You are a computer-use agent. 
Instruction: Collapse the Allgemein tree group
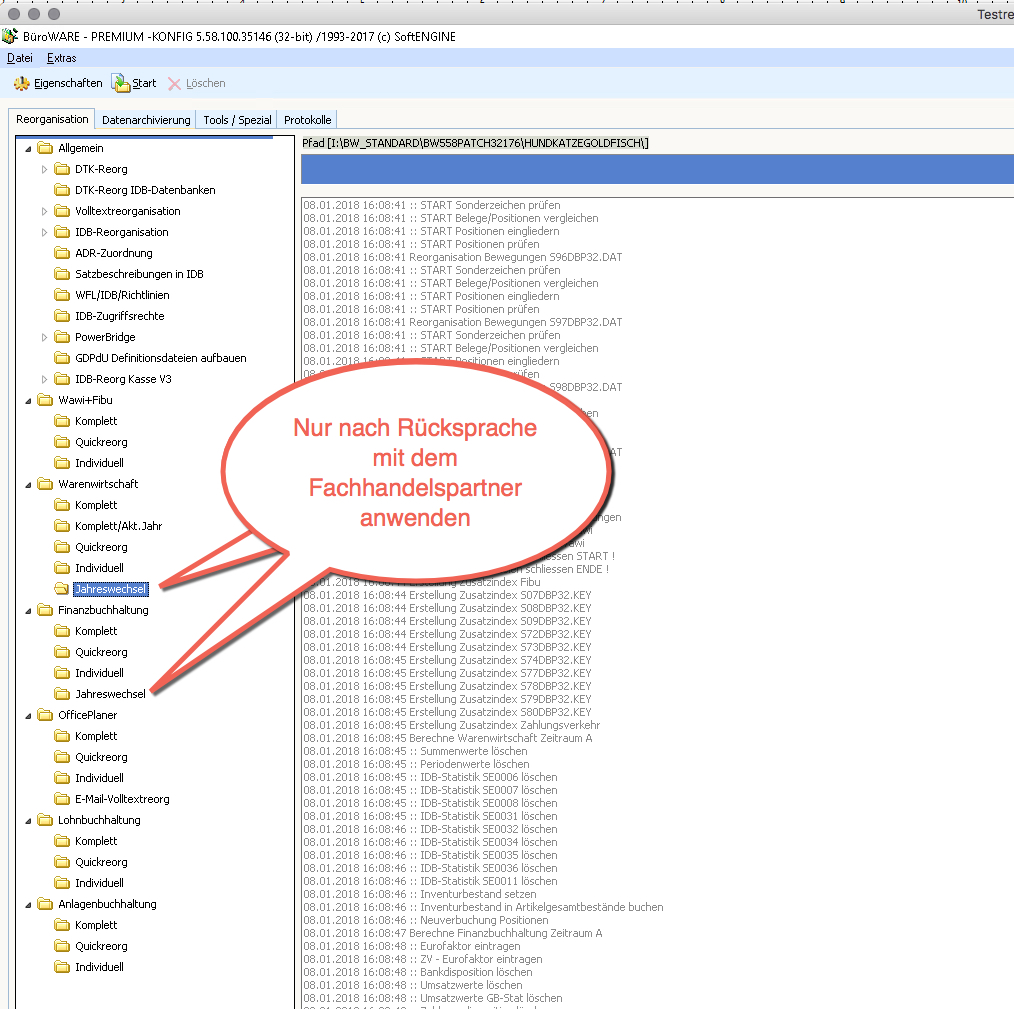pos(28,148)
